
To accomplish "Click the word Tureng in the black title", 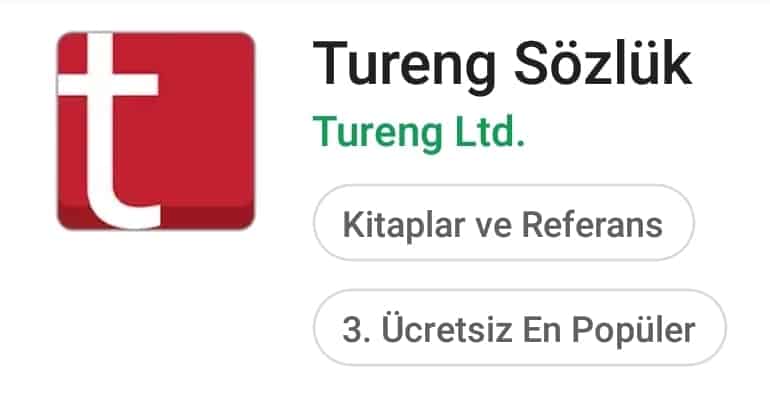I will 404,67.
